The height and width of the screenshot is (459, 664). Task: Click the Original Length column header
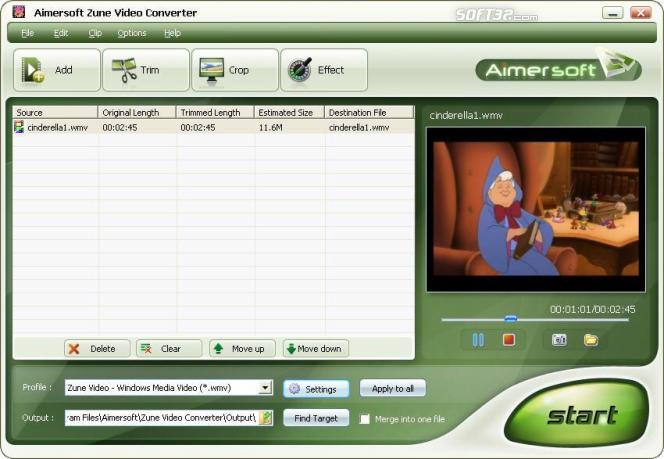click(x=137, y=113)
